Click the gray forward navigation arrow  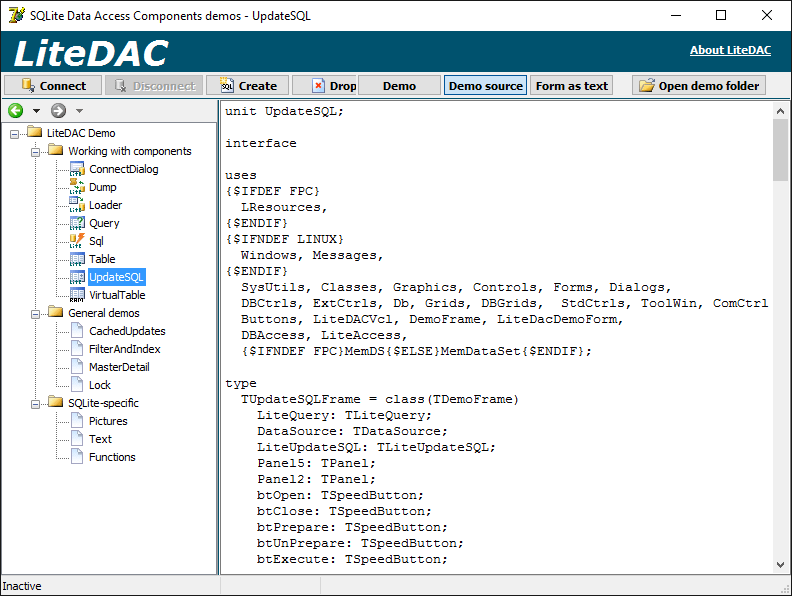(58, 111)
